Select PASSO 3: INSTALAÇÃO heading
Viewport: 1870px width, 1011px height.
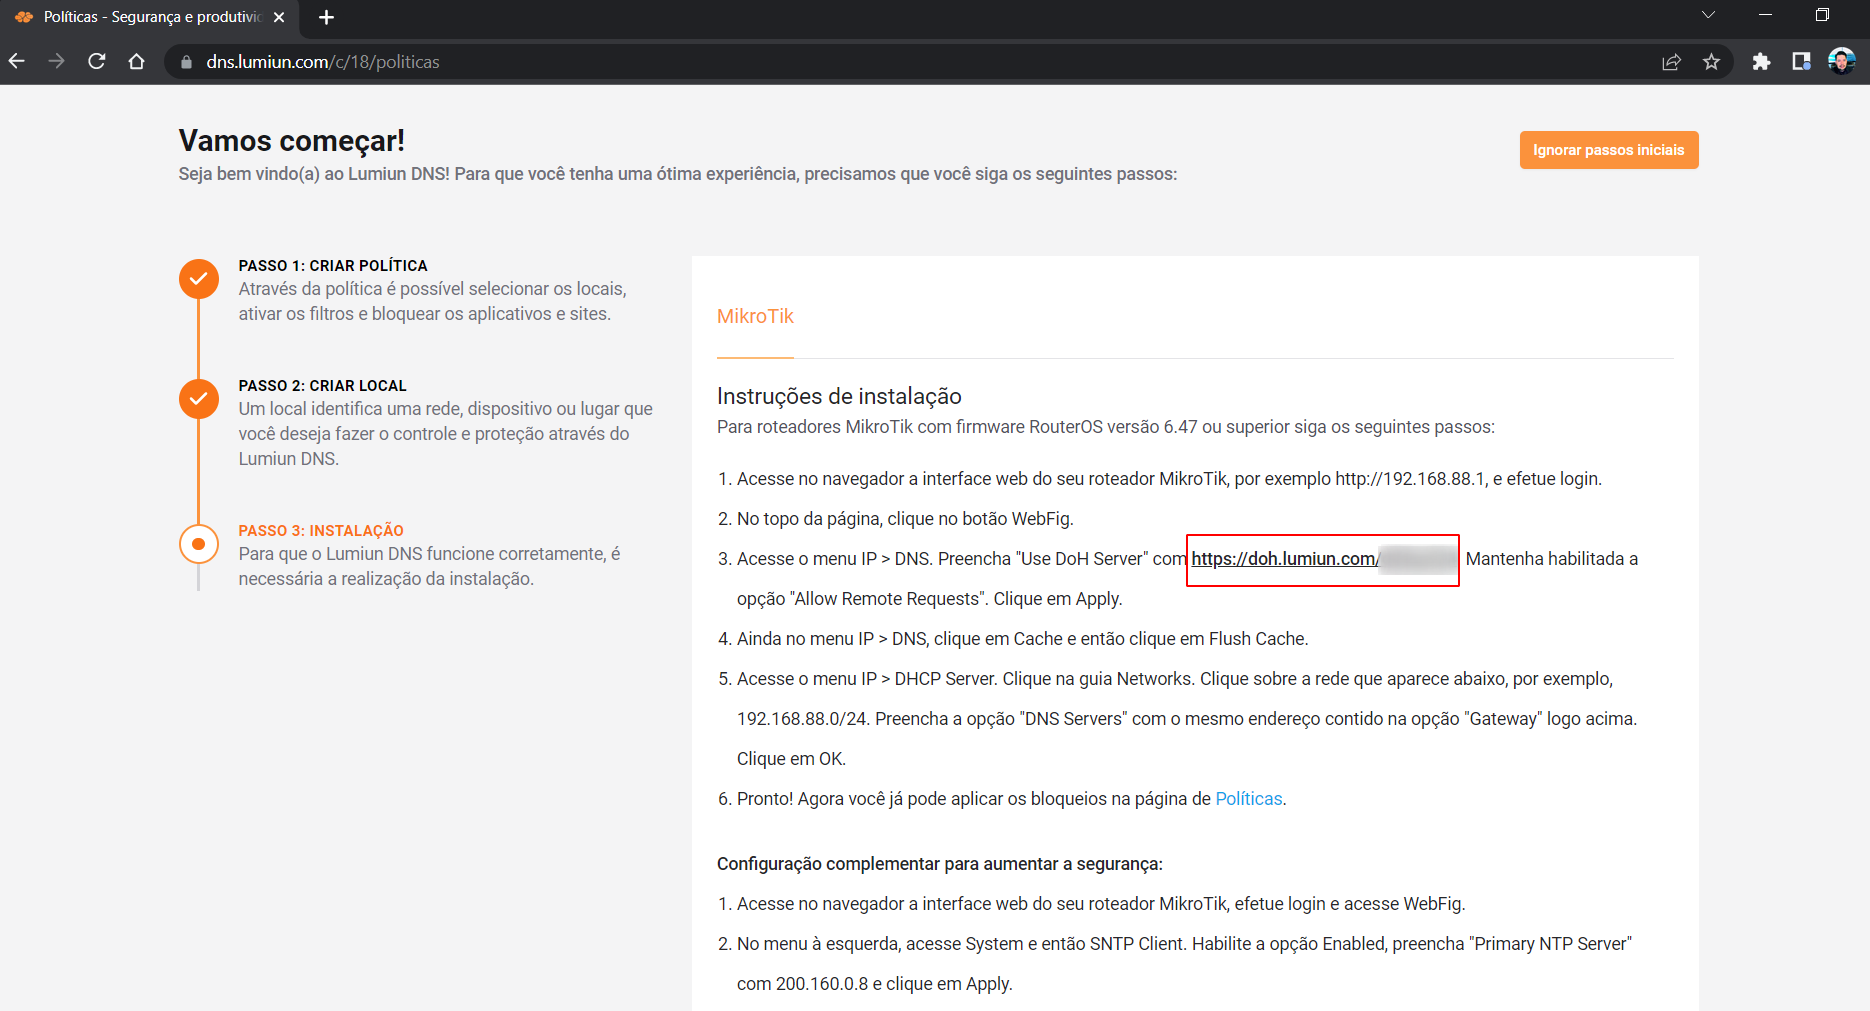coord(321,530)
